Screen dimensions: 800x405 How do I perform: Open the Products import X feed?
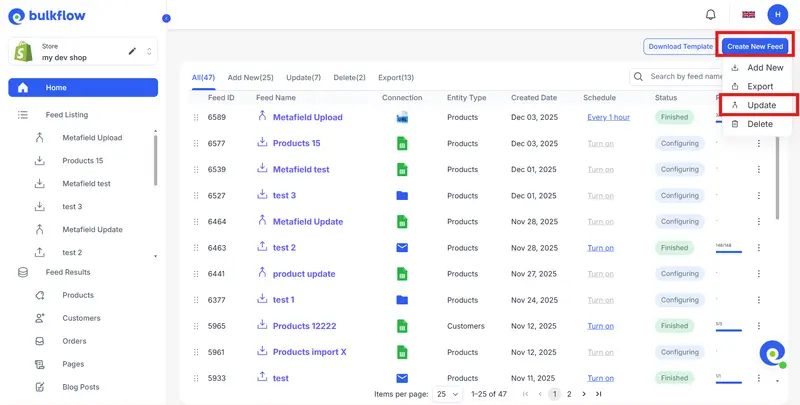pos(310,352)
